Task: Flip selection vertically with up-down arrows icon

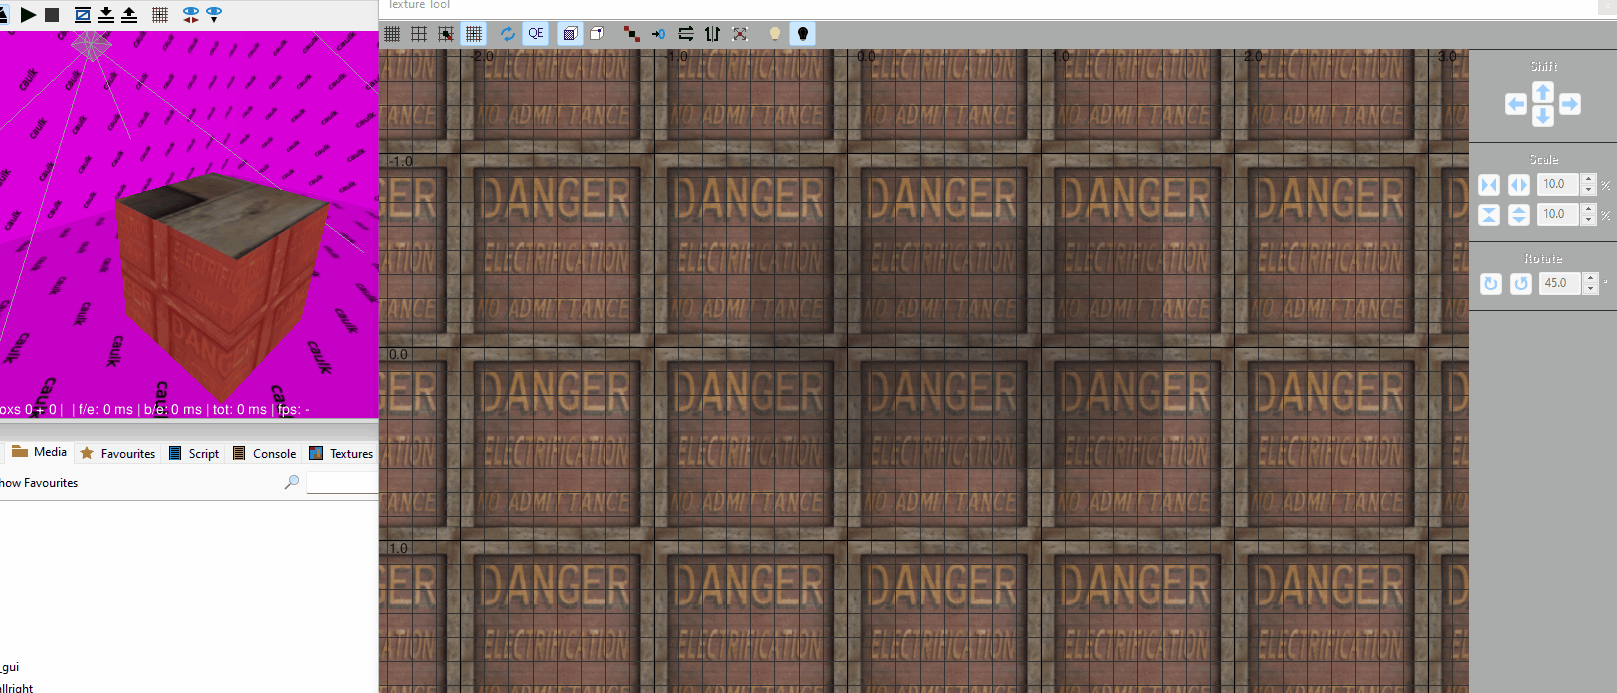Action: tap(712, 34)
